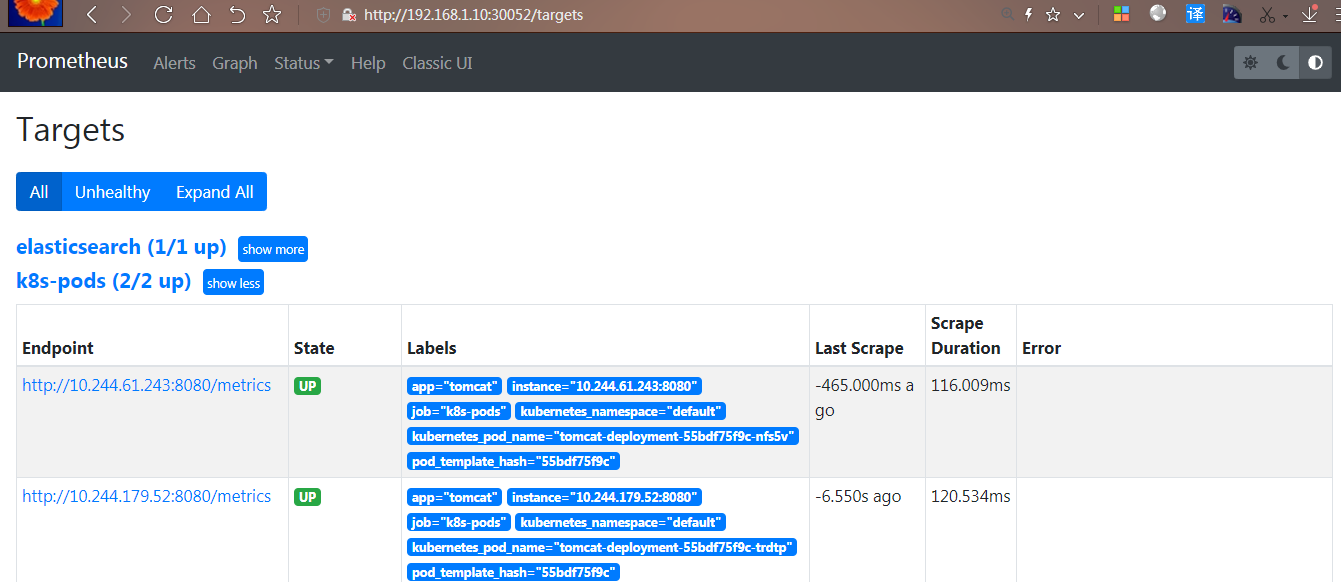The width and height of the screenshot is (1341, 582).
Task: Expand the address bar chevron dropdown
Action: pyautogui.click(x=1078, y=15)
